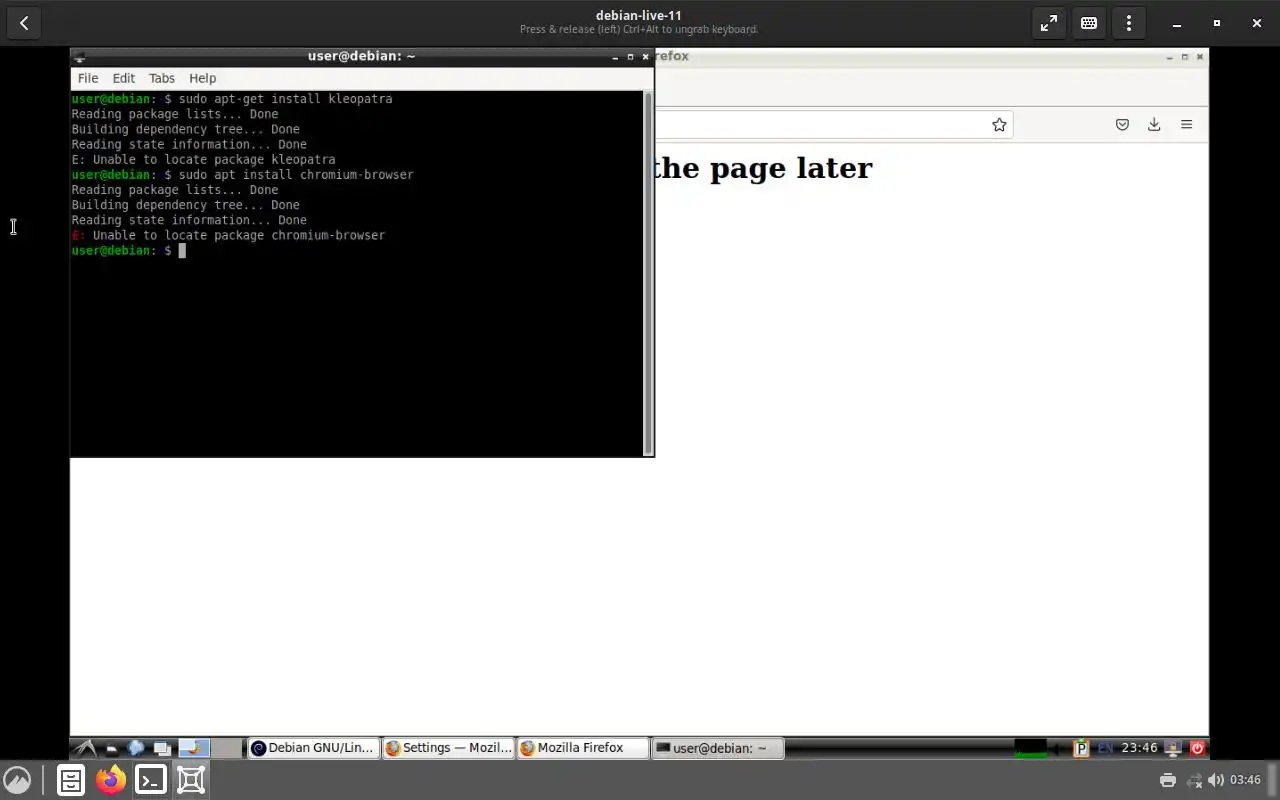Click the EN keyboard layout indicator
This screenshot has width=1280, height=800.
coord(1105,748)
